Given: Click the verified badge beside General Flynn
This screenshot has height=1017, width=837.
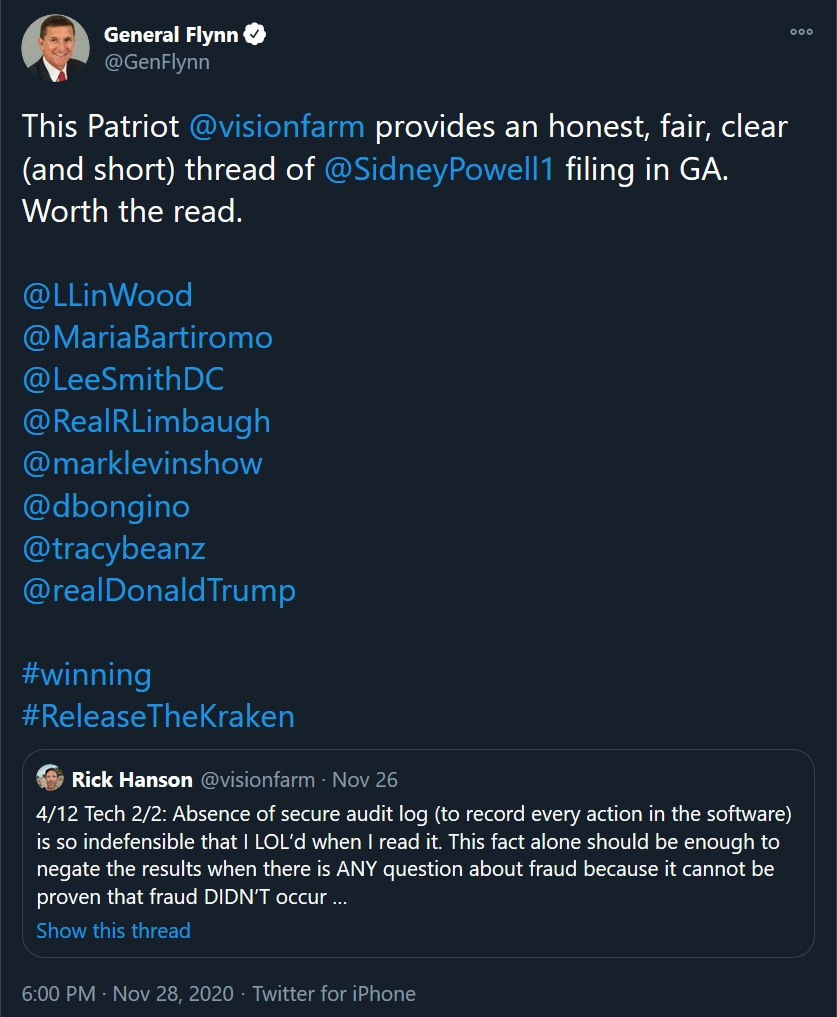Looking at the screenshot, I should pos(256,35).
